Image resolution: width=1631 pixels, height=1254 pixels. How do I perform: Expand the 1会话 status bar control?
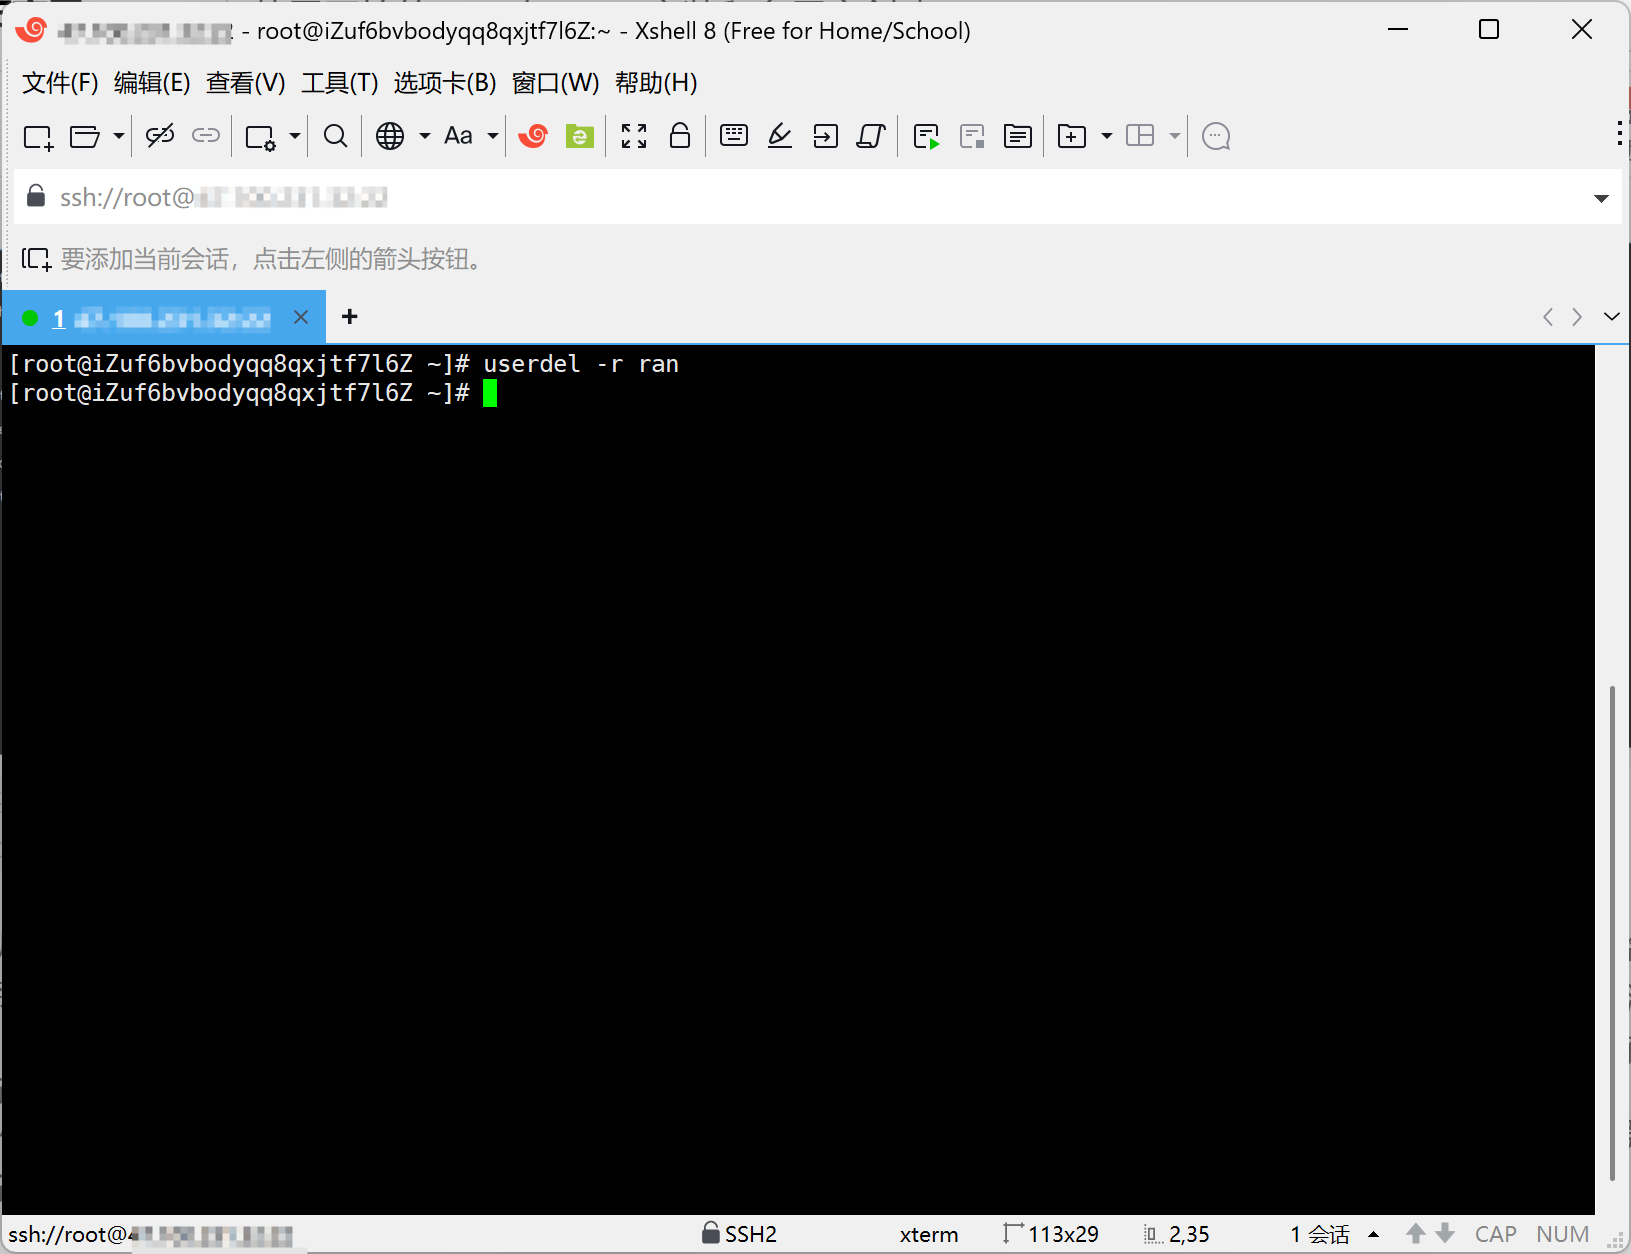pos(1375,1234)
